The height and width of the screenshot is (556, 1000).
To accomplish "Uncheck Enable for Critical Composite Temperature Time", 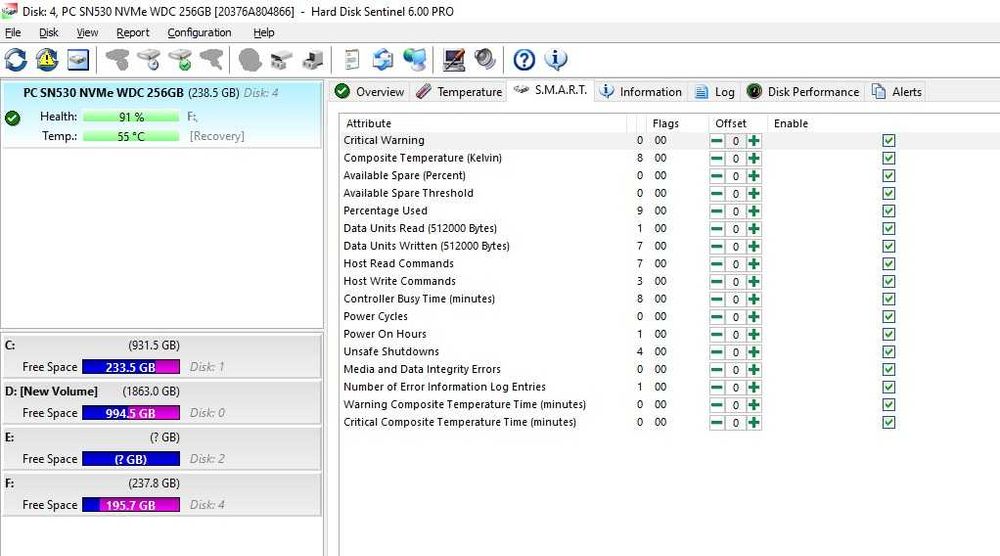I will (x=888, y=423).
